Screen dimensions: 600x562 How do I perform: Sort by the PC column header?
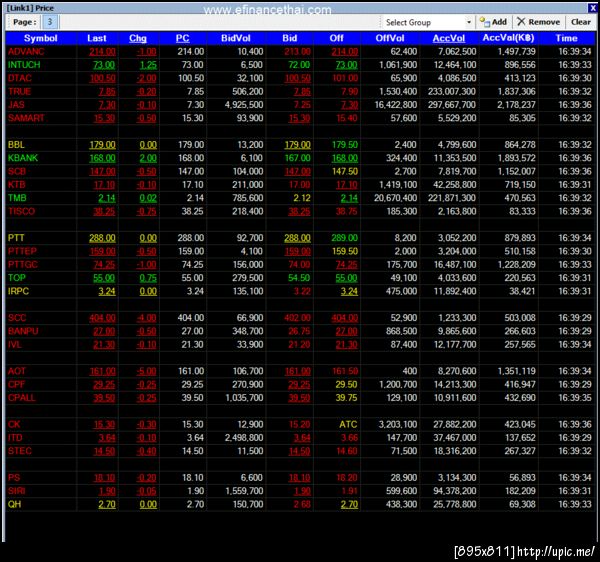(183, 38)
